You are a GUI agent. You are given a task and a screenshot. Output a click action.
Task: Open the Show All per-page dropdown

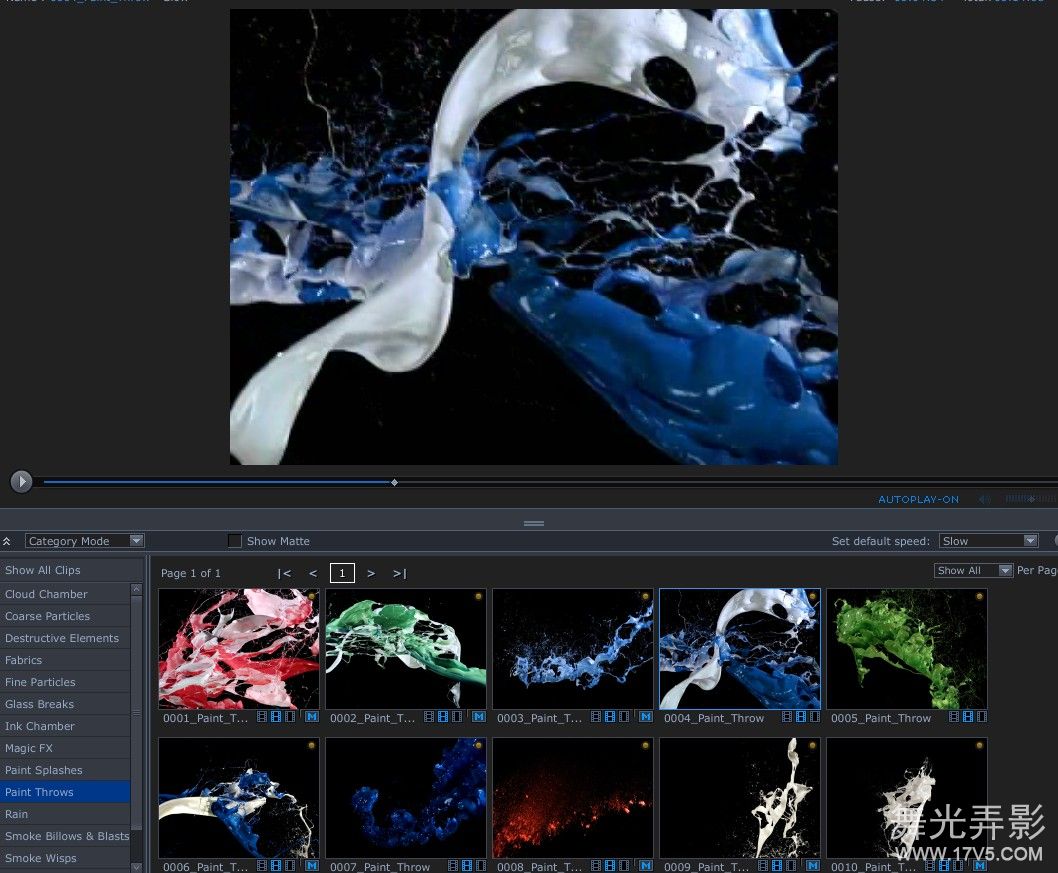click(x=973, y=570)
